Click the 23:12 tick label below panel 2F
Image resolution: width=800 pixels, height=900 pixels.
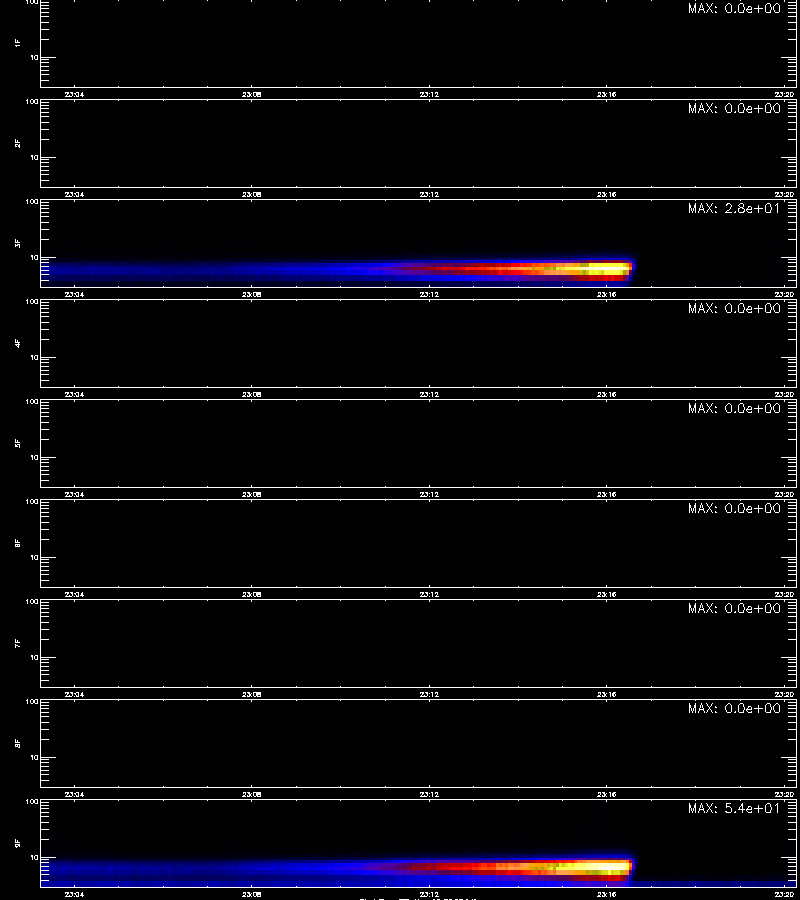[x=429, y=195]
